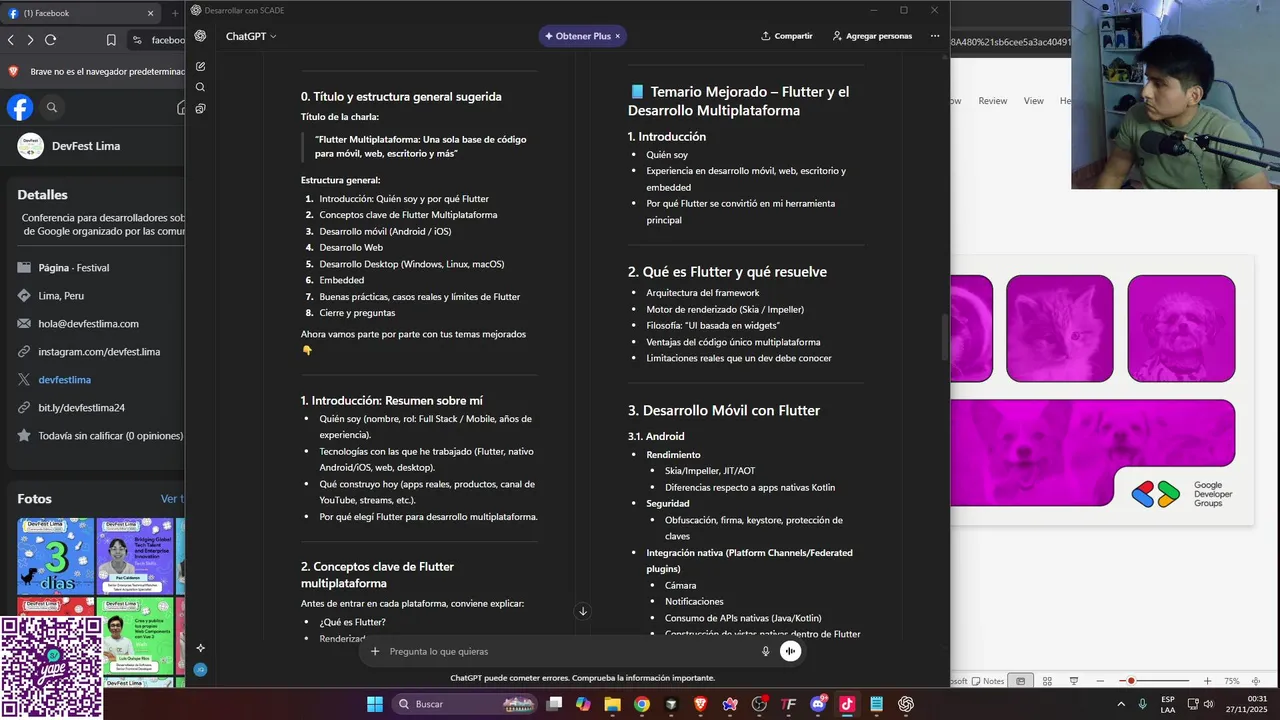Open the library icon in the ChatGPT sidebar
The height and width of the screenshot is (720, 1280).
(201, 108)
